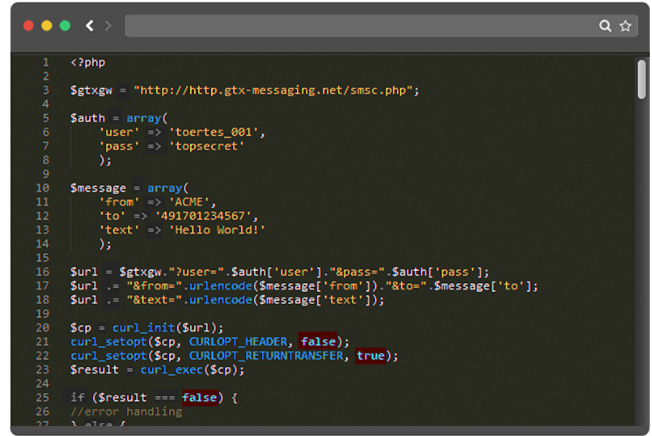Screen dimensions: 652x436
Task: Click '$result' variable on line 23
Action: tap(94, 369)
